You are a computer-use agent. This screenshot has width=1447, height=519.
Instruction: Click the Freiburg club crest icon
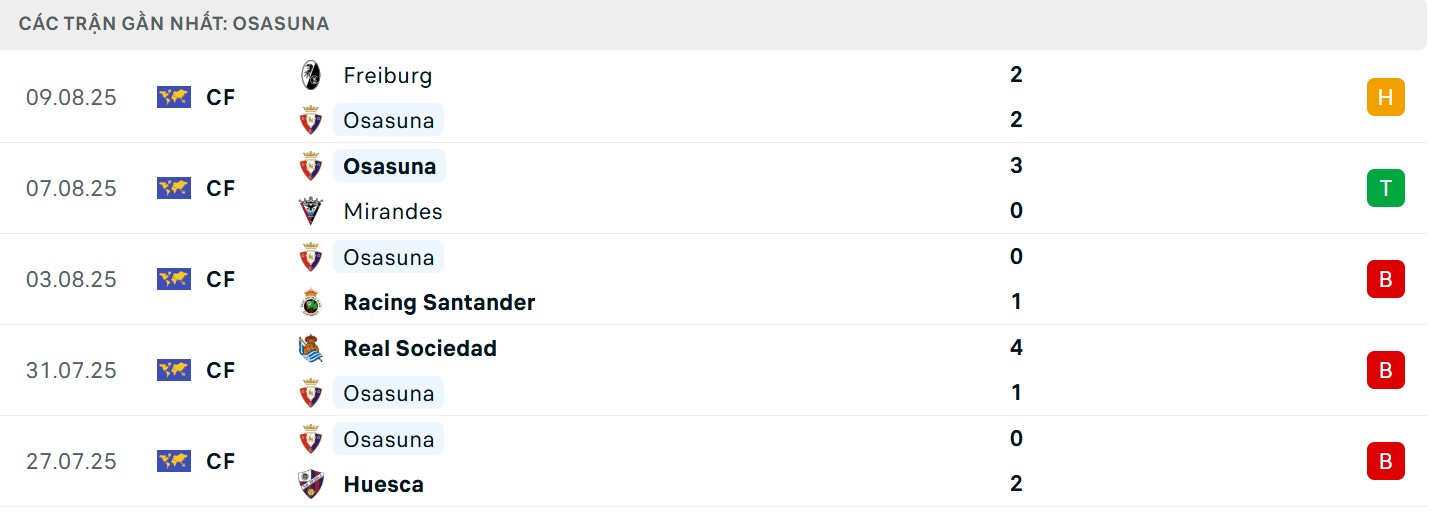tap(311, 75)
